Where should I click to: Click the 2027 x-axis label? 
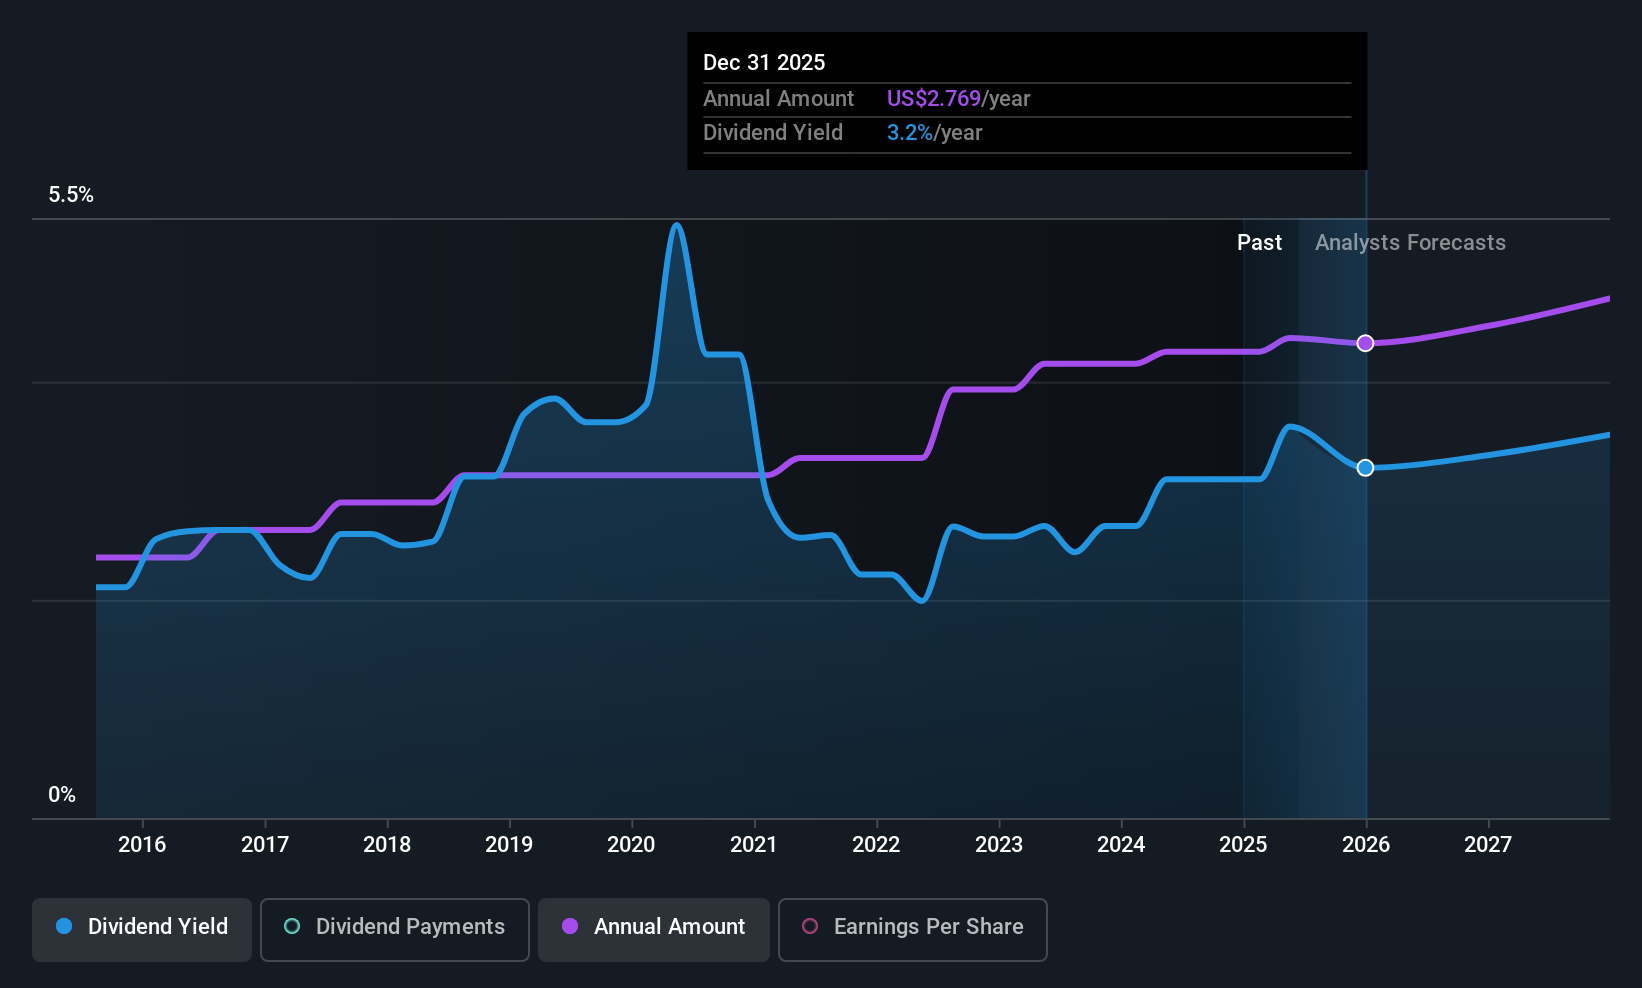click(1488, 845)
